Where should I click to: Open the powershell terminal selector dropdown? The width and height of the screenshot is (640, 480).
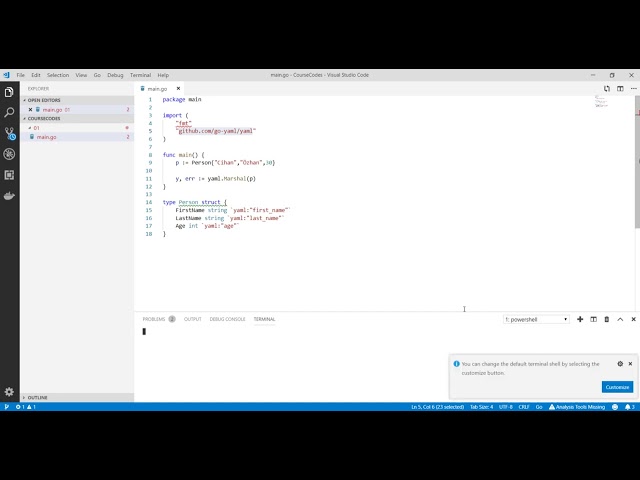(x=536, y=319)
